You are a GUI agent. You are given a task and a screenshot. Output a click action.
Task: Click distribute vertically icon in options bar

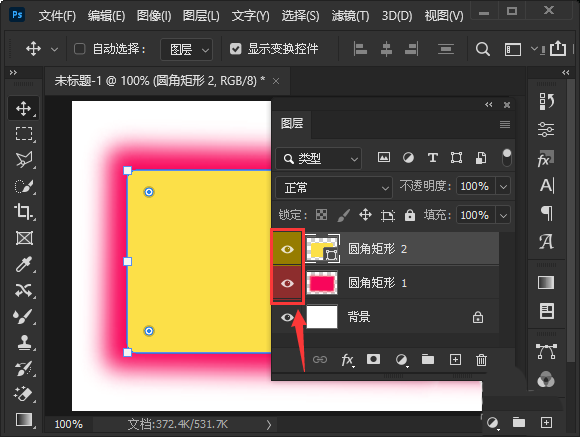pyautogui.click(x=446, y=48)
